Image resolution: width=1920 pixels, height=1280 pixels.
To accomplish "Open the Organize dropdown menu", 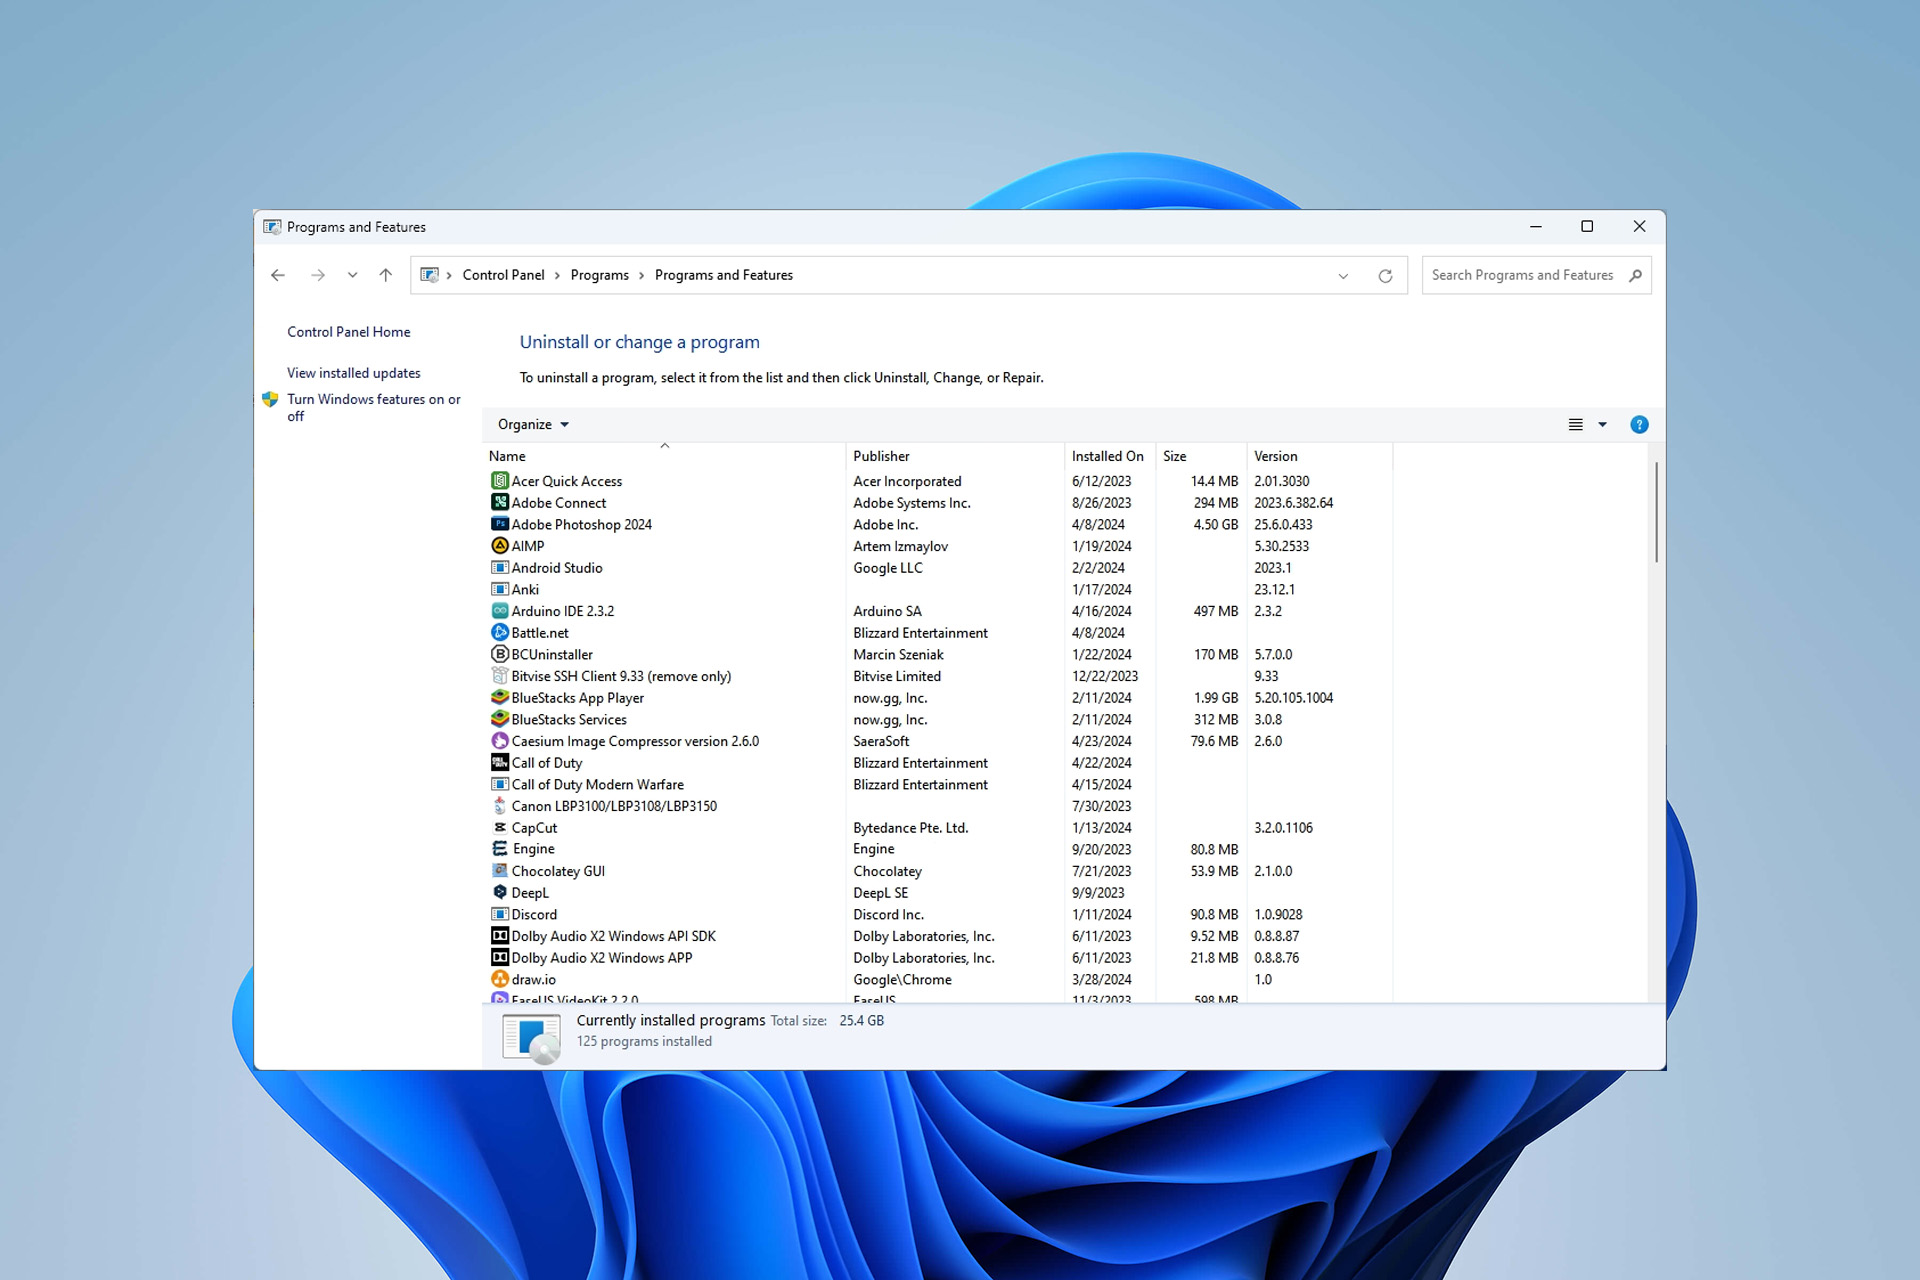I will click(533, 425).
